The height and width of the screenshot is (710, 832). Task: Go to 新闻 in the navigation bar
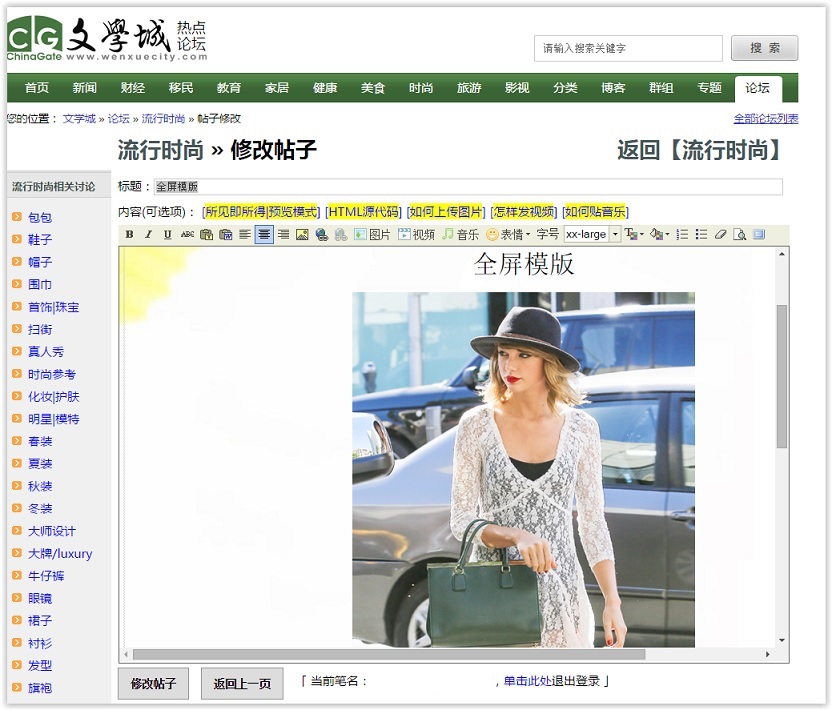(x=85, y=88)
